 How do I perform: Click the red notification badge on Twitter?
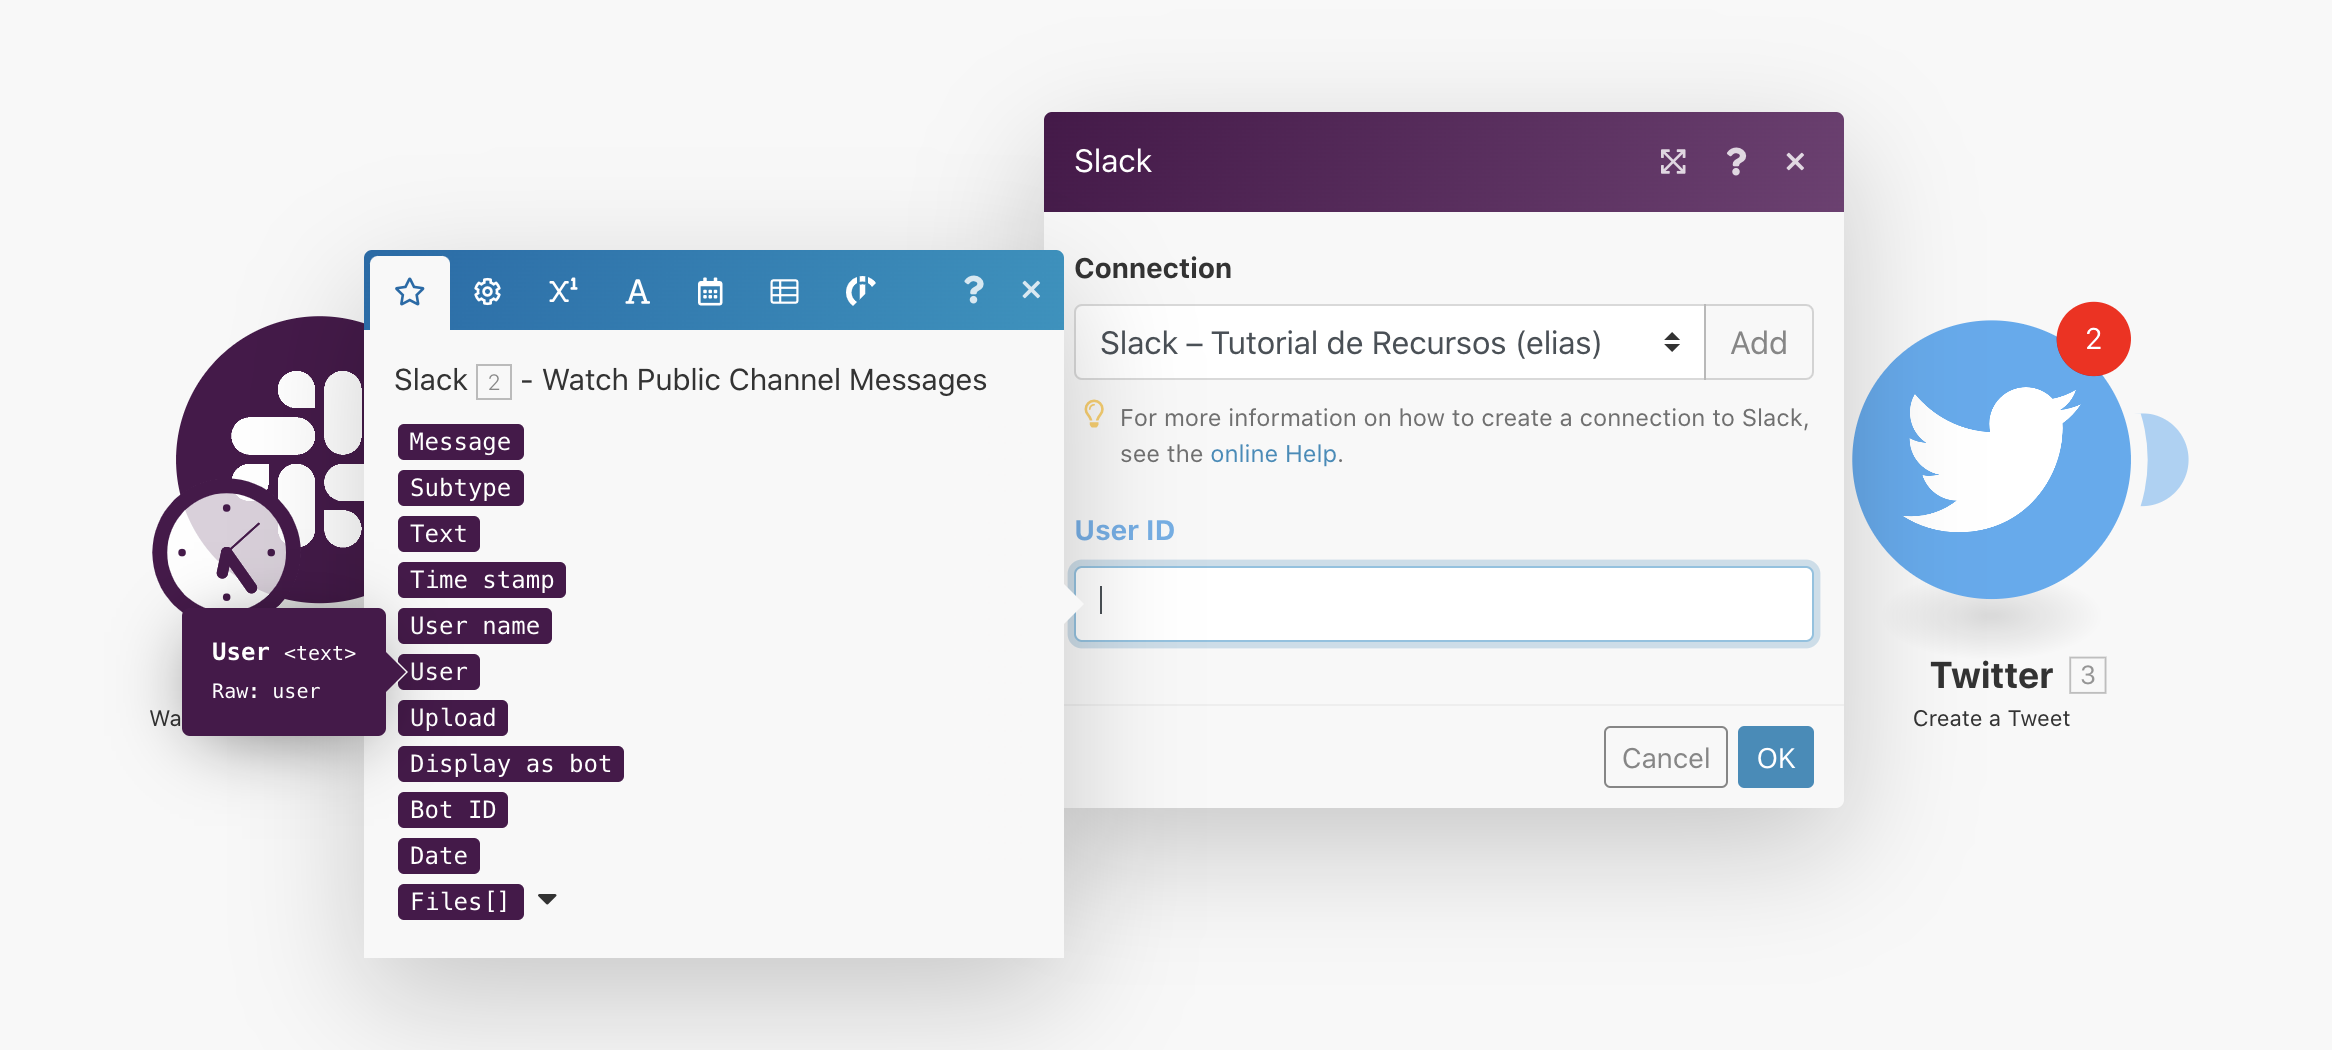click(x=2093, y=339)
